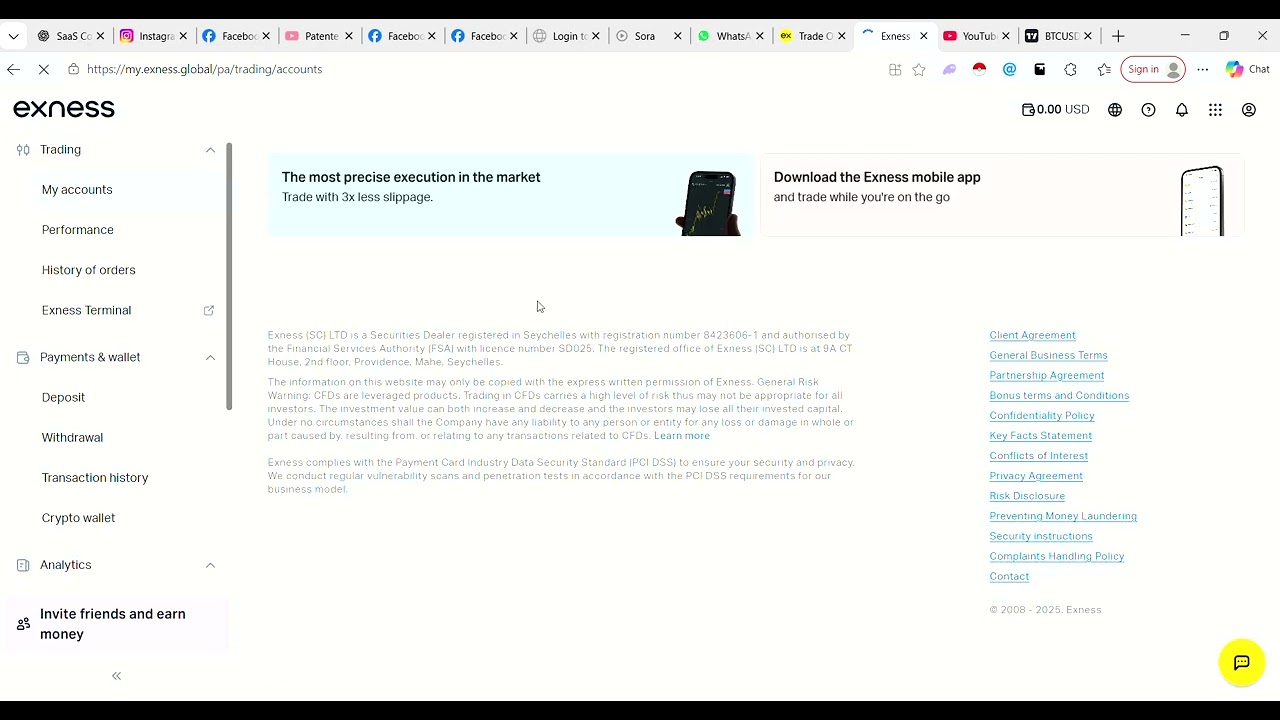Click the browser back arrow

[13, 69]
